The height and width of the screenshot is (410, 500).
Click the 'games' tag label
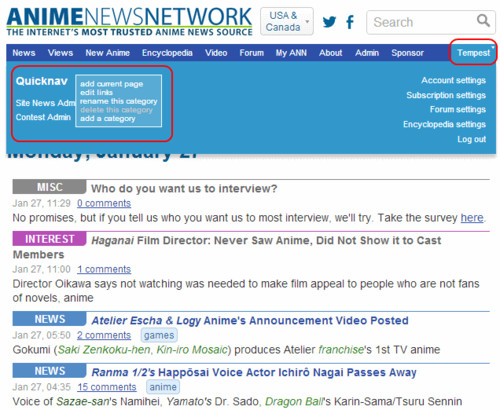159,335
